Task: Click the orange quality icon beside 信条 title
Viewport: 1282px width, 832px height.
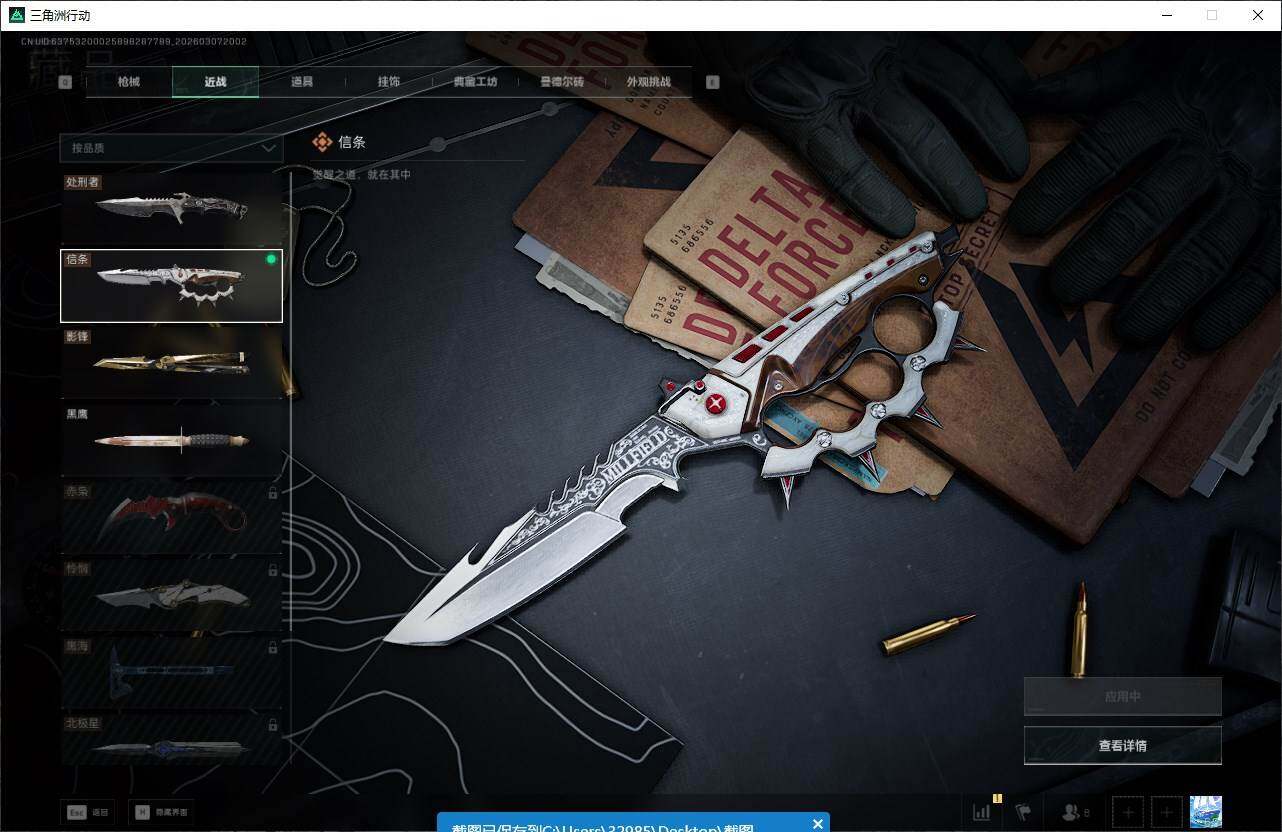Action: (x=322, y=142)
